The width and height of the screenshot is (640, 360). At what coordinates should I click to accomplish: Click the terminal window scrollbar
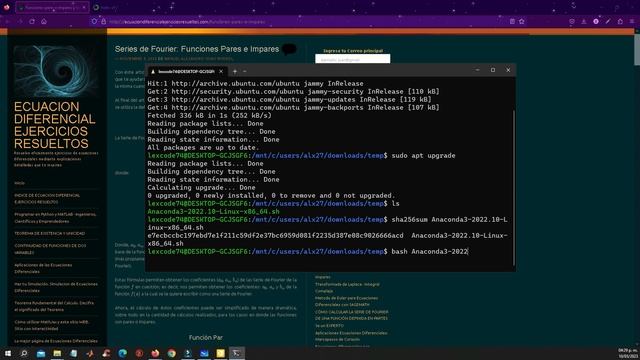(514, 188)
